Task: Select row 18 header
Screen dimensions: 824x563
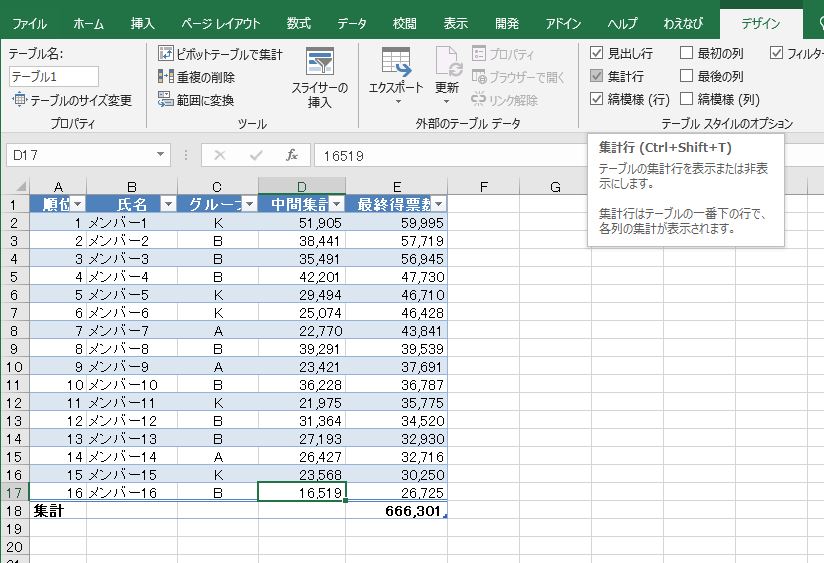Action: pos(14,510)
